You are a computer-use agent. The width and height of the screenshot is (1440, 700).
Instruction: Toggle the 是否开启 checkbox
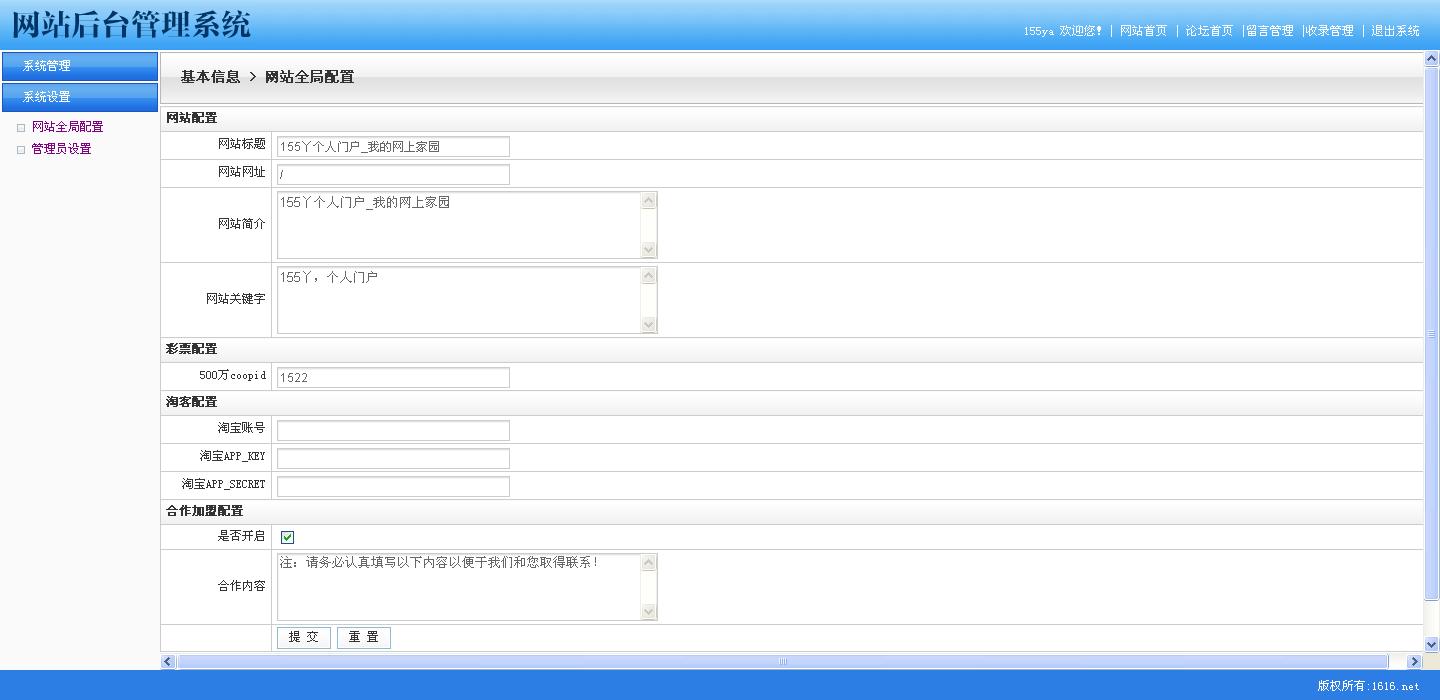(x=287, y=537)
